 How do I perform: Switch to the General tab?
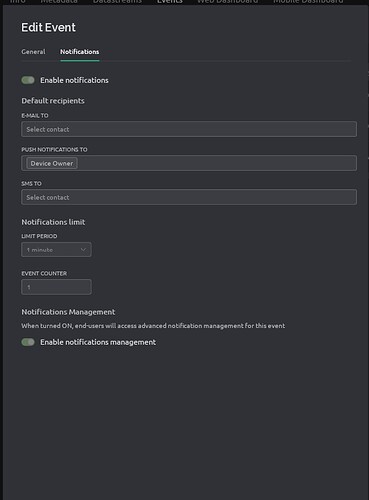point(33,52)
